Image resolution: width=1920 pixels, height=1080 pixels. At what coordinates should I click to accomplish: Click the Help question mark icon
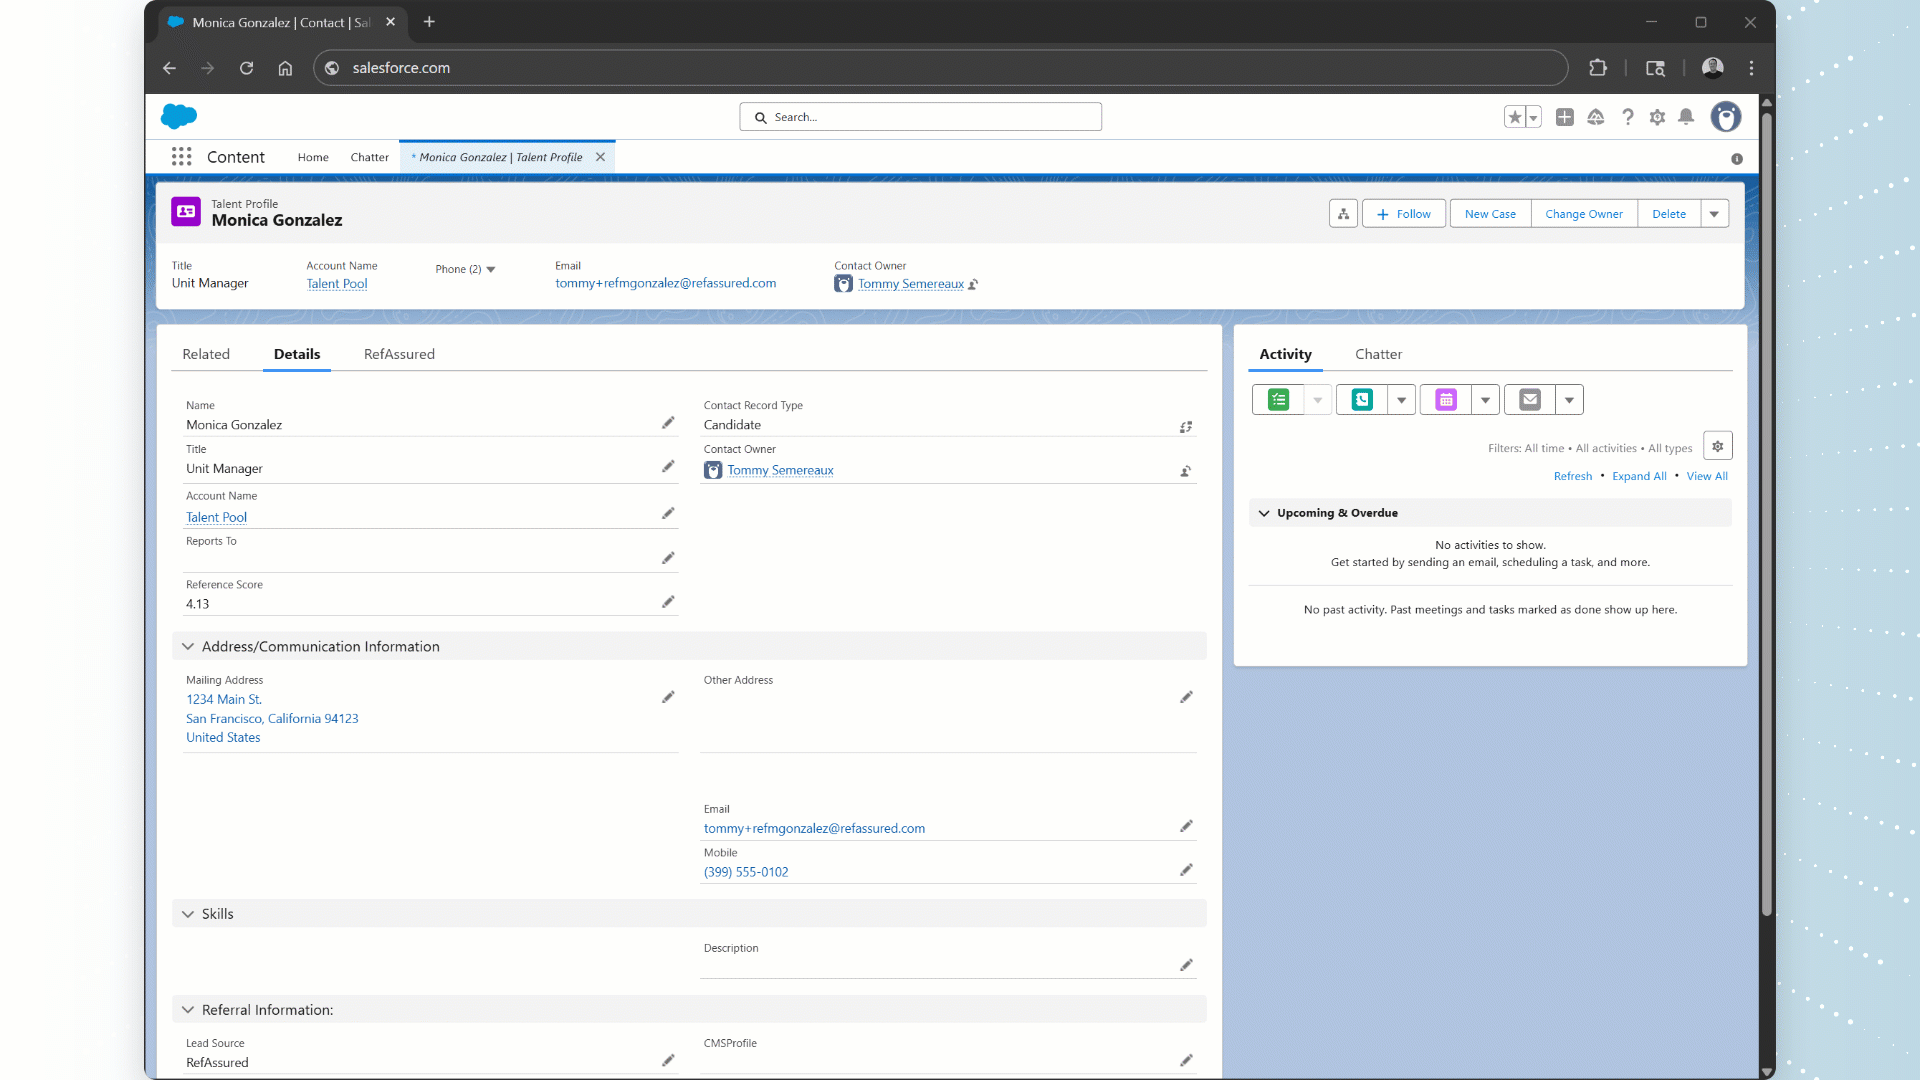(x=1627, y=117)
